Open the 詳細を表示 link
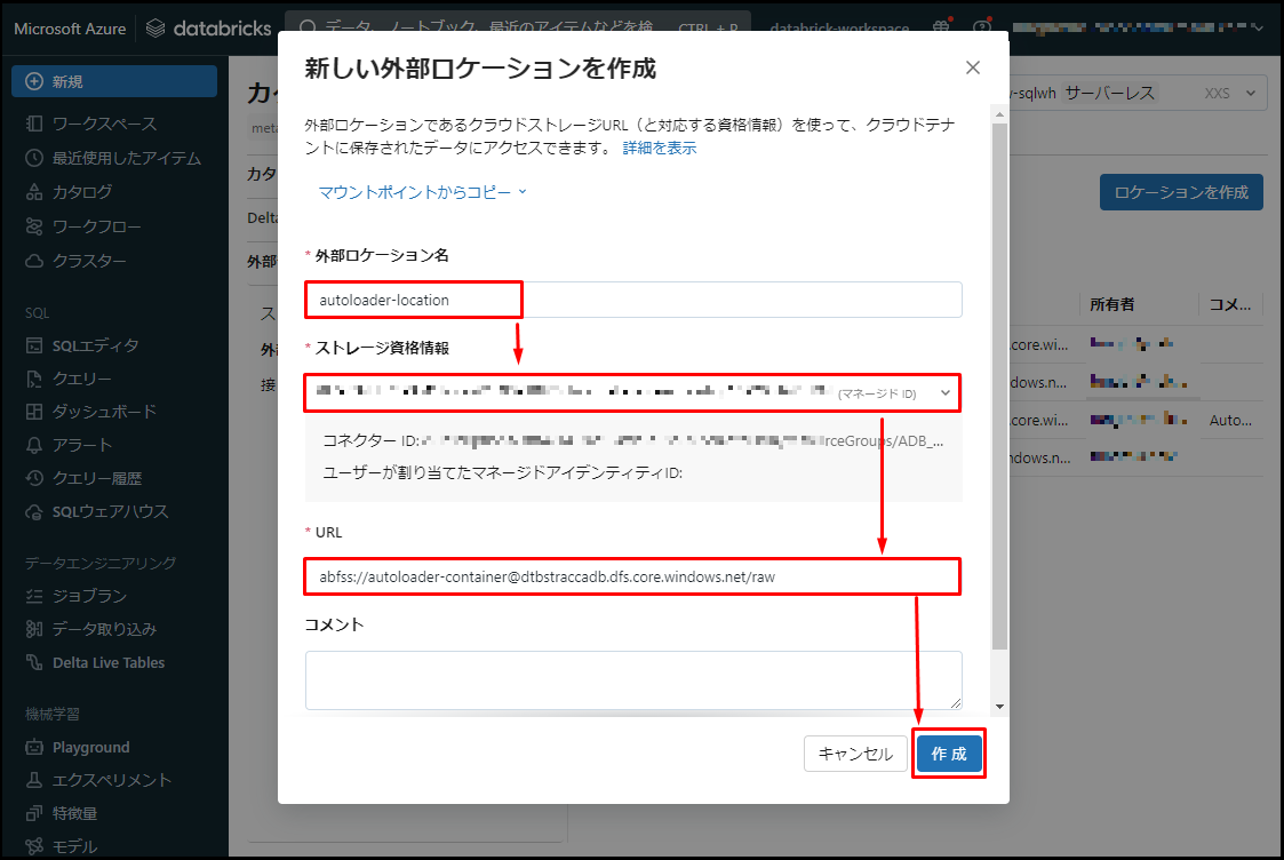Image resolution: width=1284 pixels, height=860 pixels. (660, 148)
